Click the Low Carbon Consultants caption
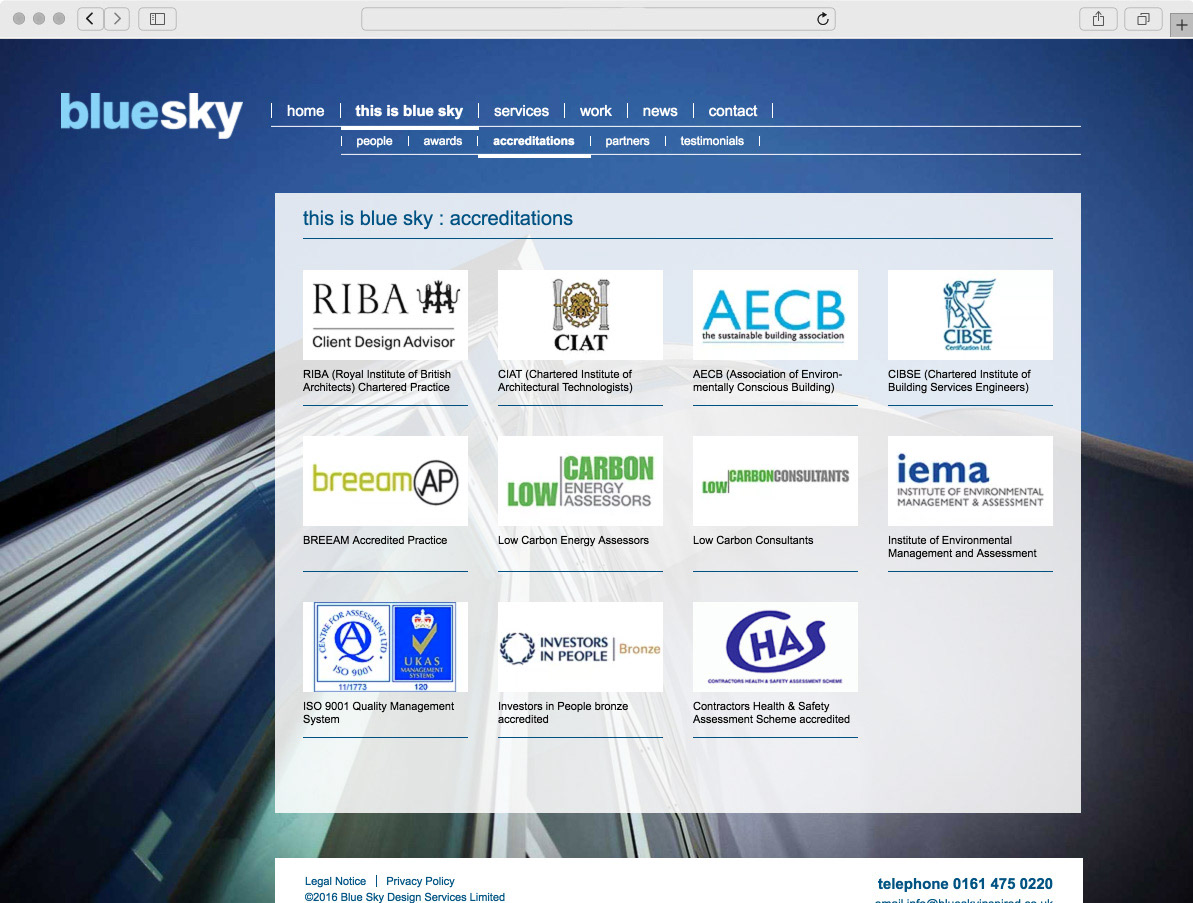The height and width of the screenshot is (903, 1193). tap(753, 540)
